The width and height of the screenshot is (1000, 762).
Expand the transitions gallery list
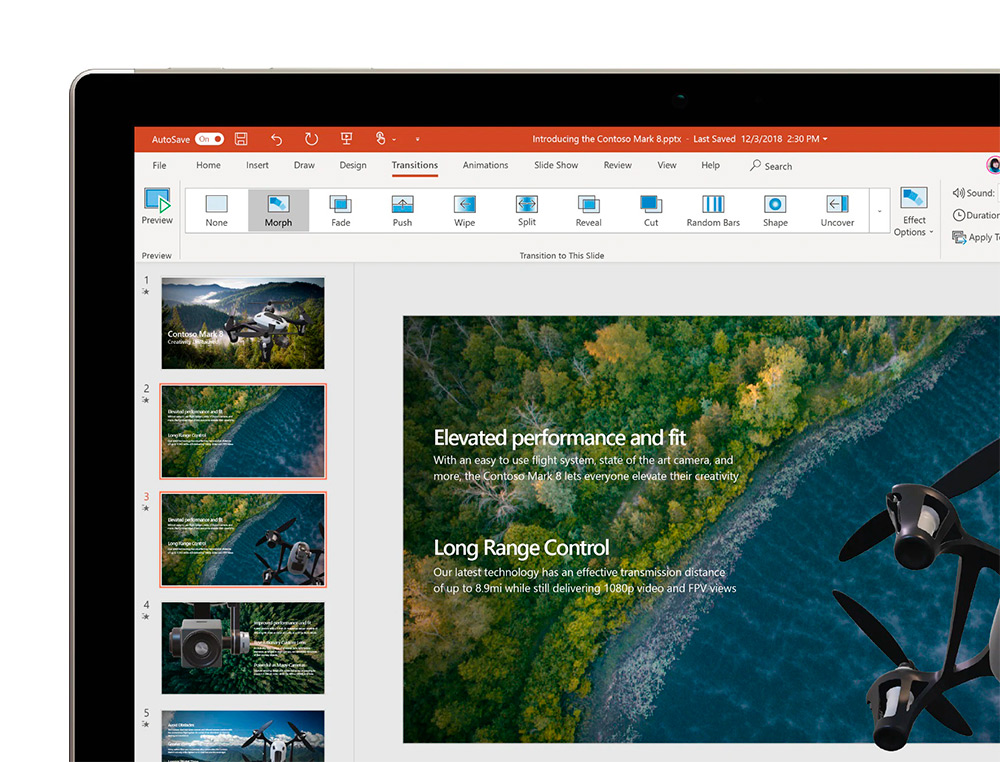pyautogui.click(x=880, y=211)
